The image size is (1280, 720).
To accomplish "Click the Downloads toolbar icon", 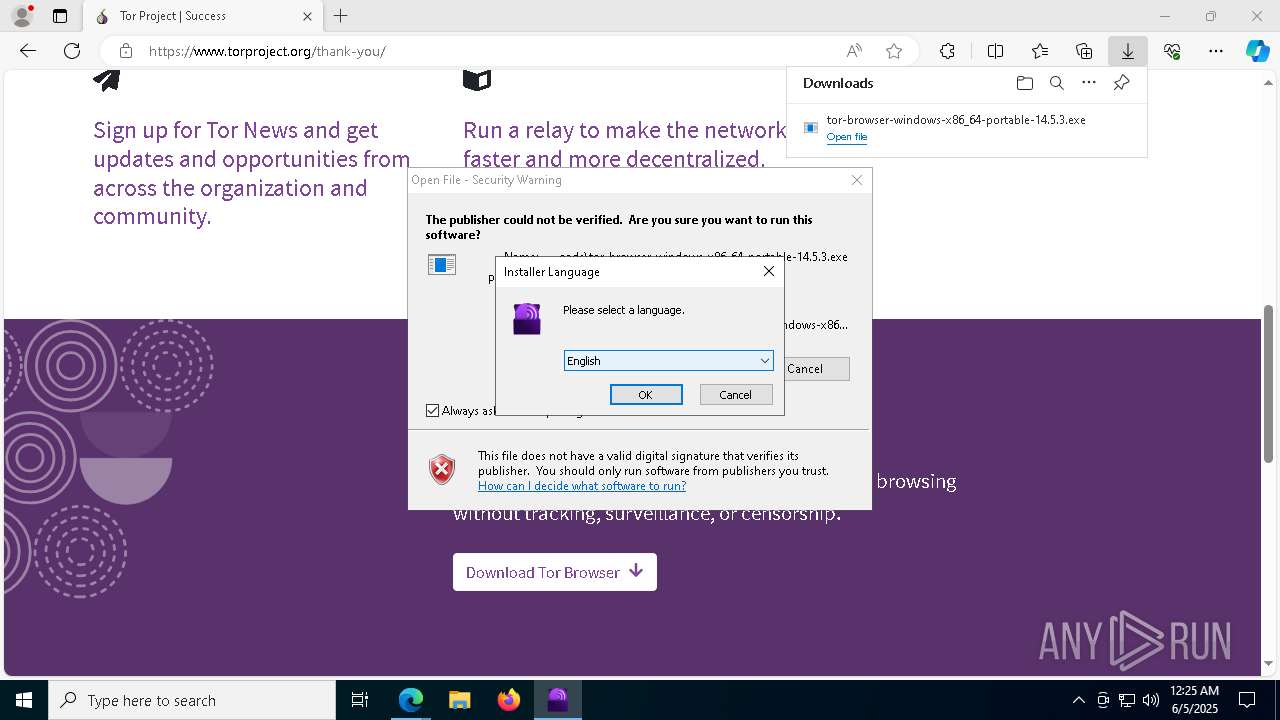I will (1128, 51).
